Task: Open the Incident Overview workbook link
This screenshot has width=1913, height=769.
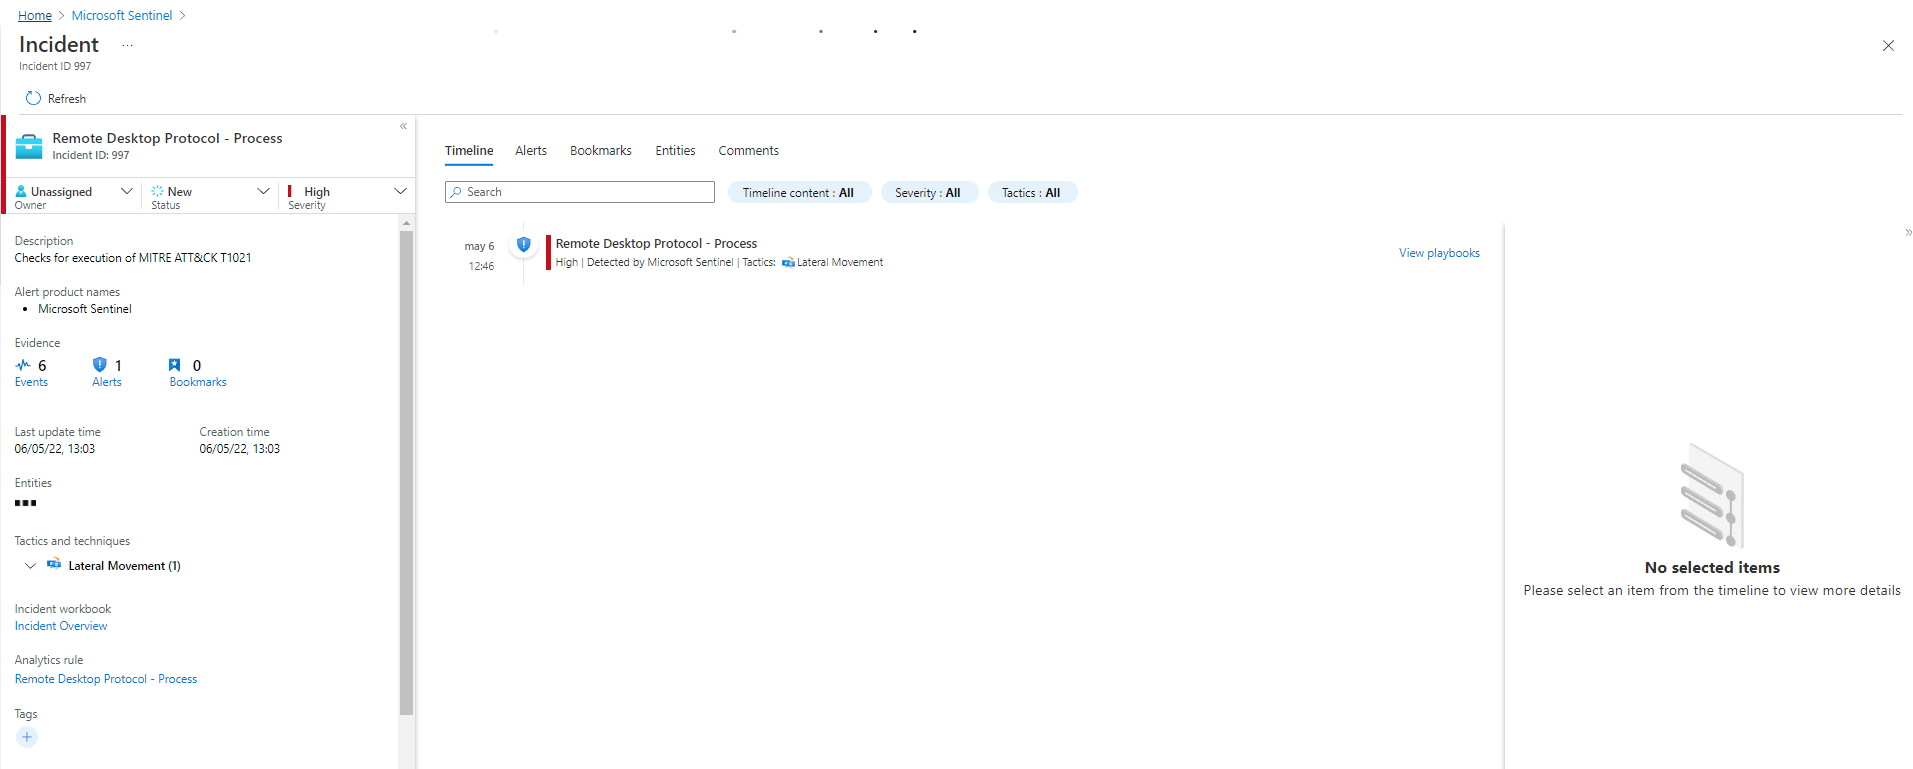Action: point(61,626)
